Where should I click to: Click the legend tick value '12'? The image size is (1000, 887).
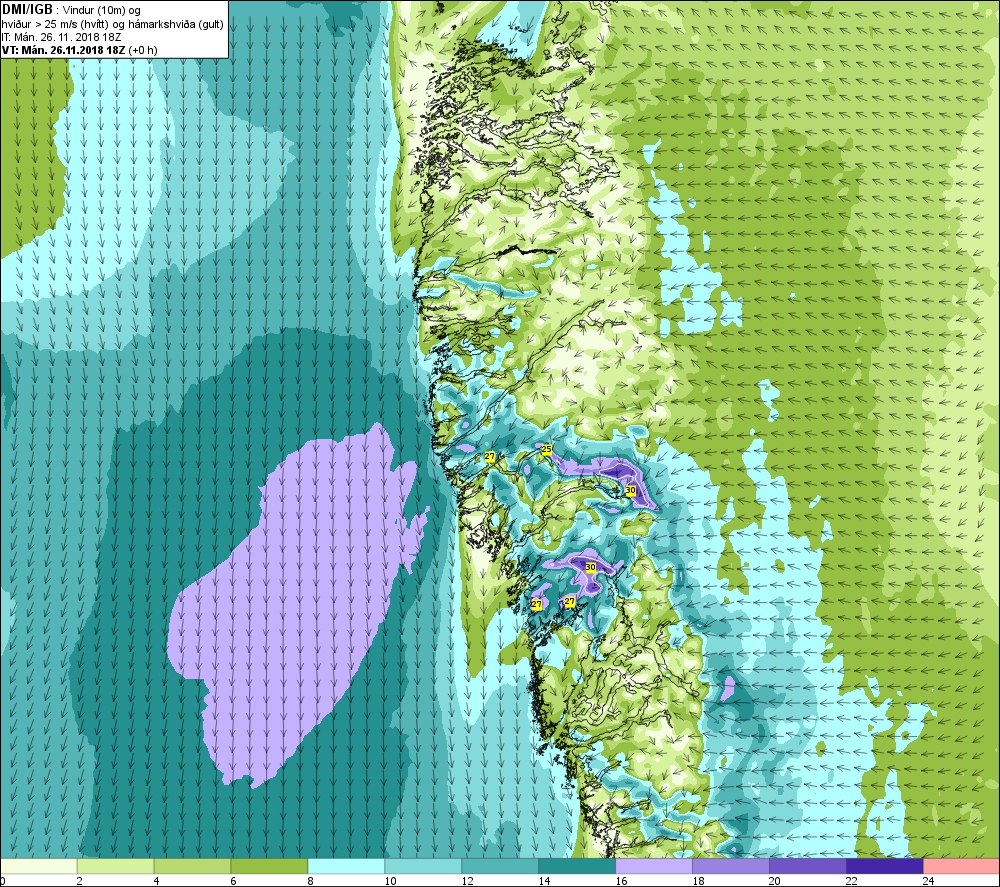[x=467, y=881]
